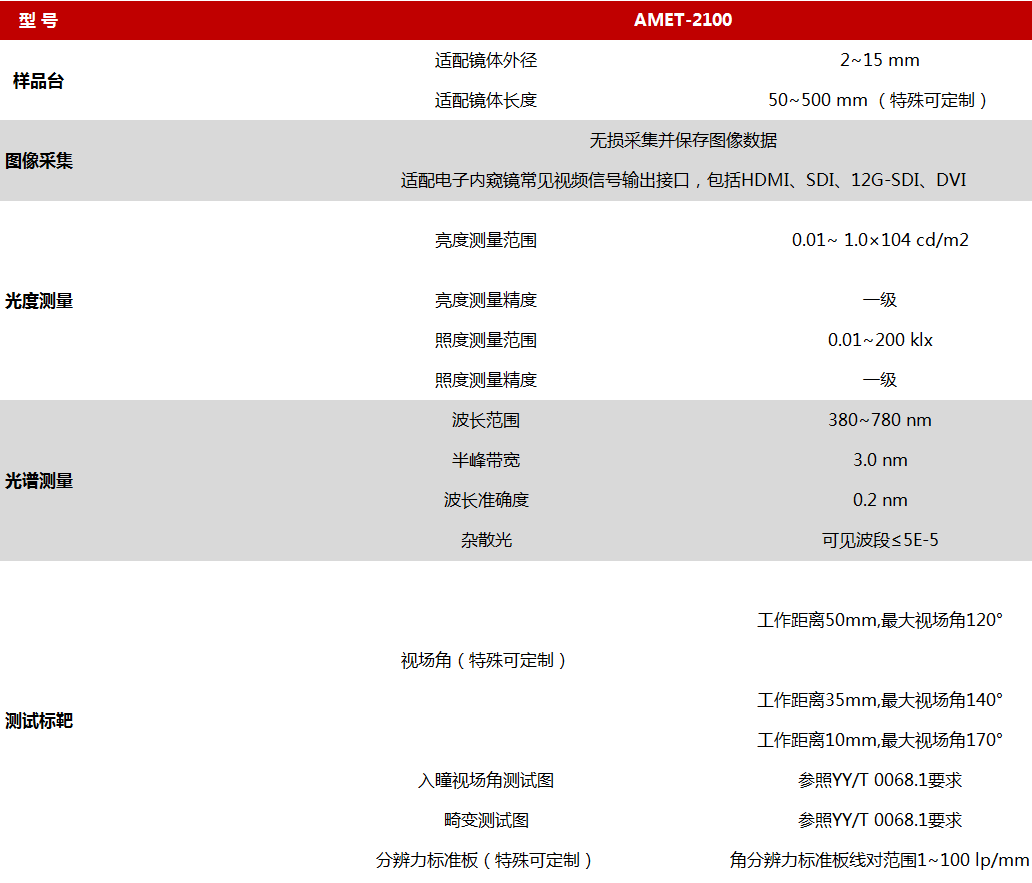Click the 光谱测量 category label
The image size is (1032, 883).
coord(39,480)
